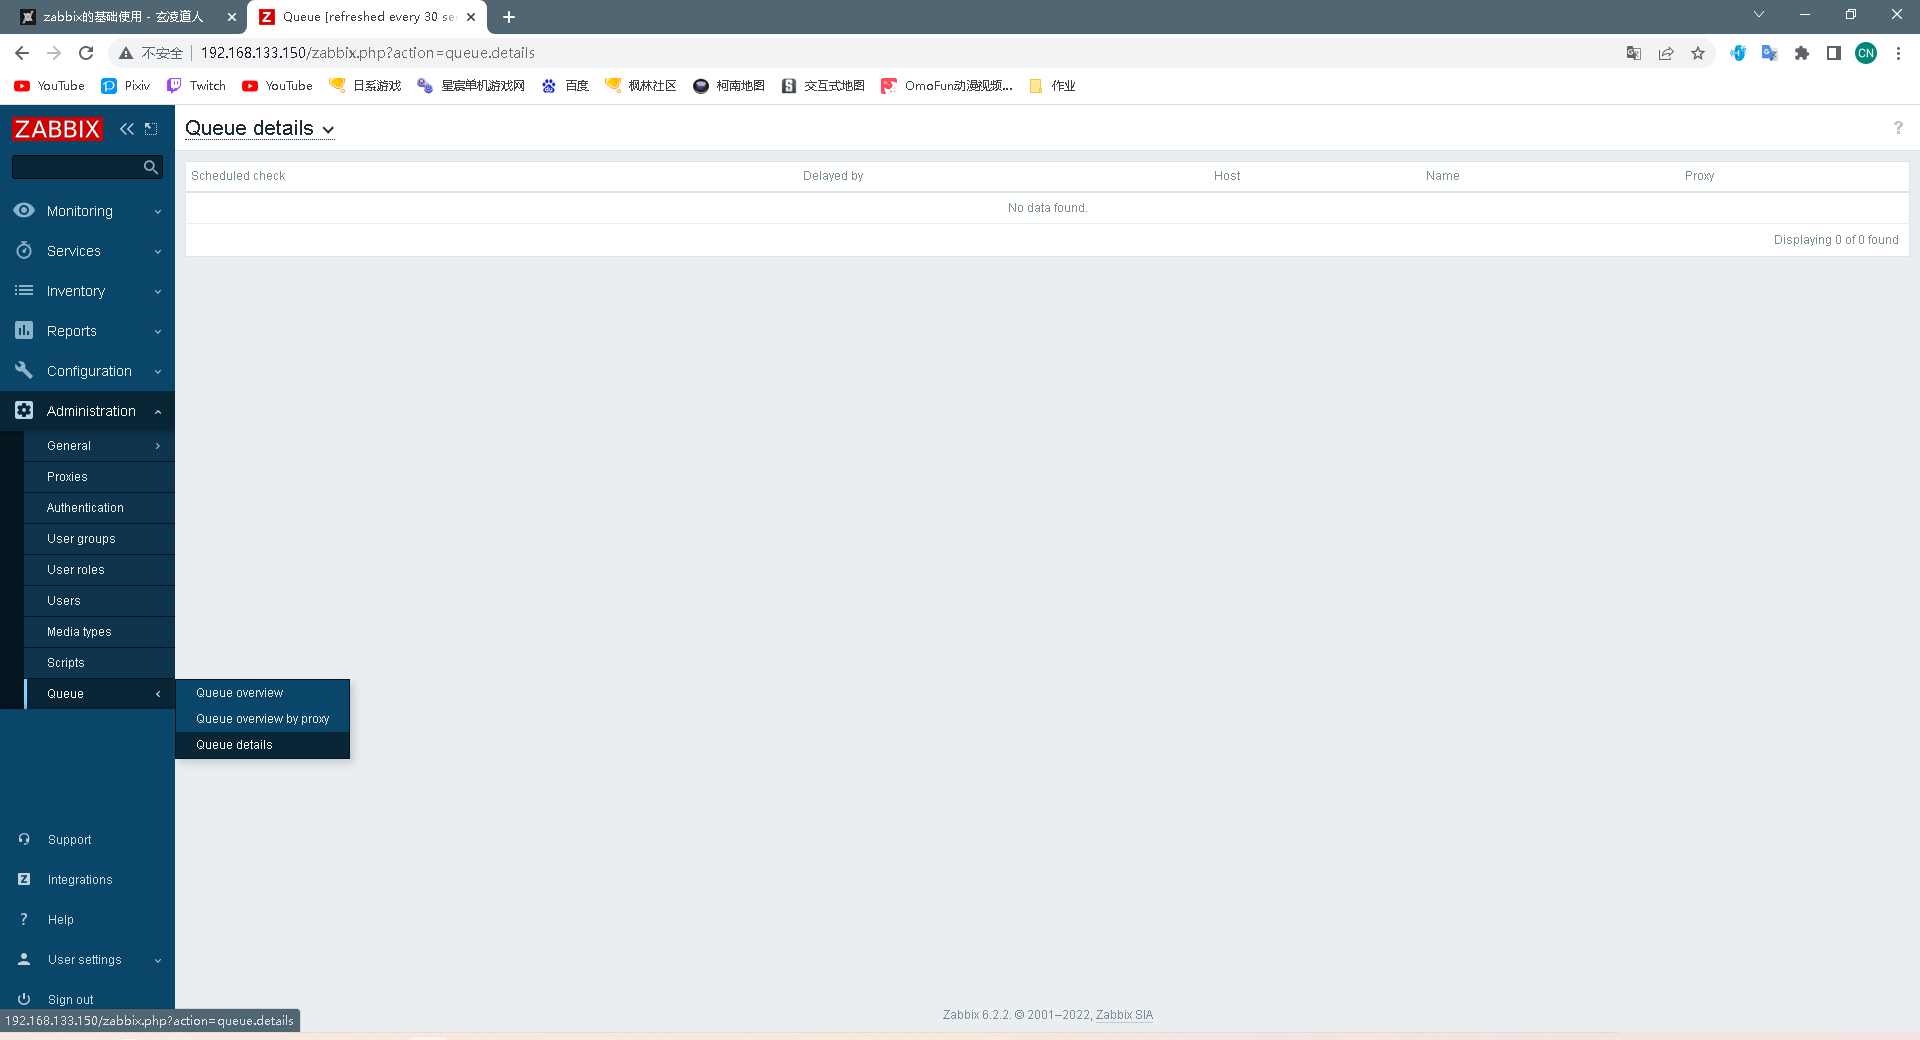Screen dimensions: 1920x1040
Task: Click the sidebar Help question icon
Action: pos(24,919)
